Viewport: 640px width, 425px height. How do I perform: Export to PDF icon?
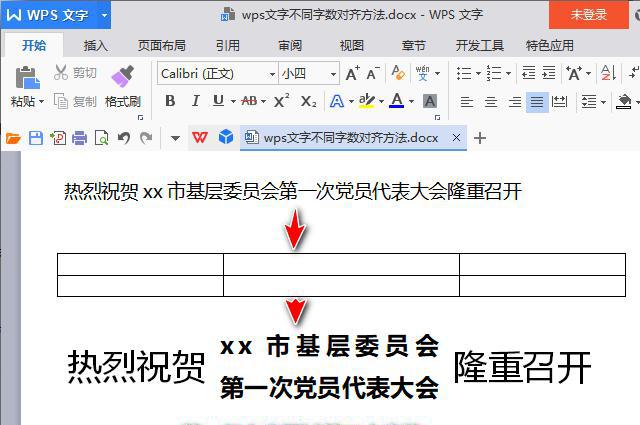pos(58,138)
